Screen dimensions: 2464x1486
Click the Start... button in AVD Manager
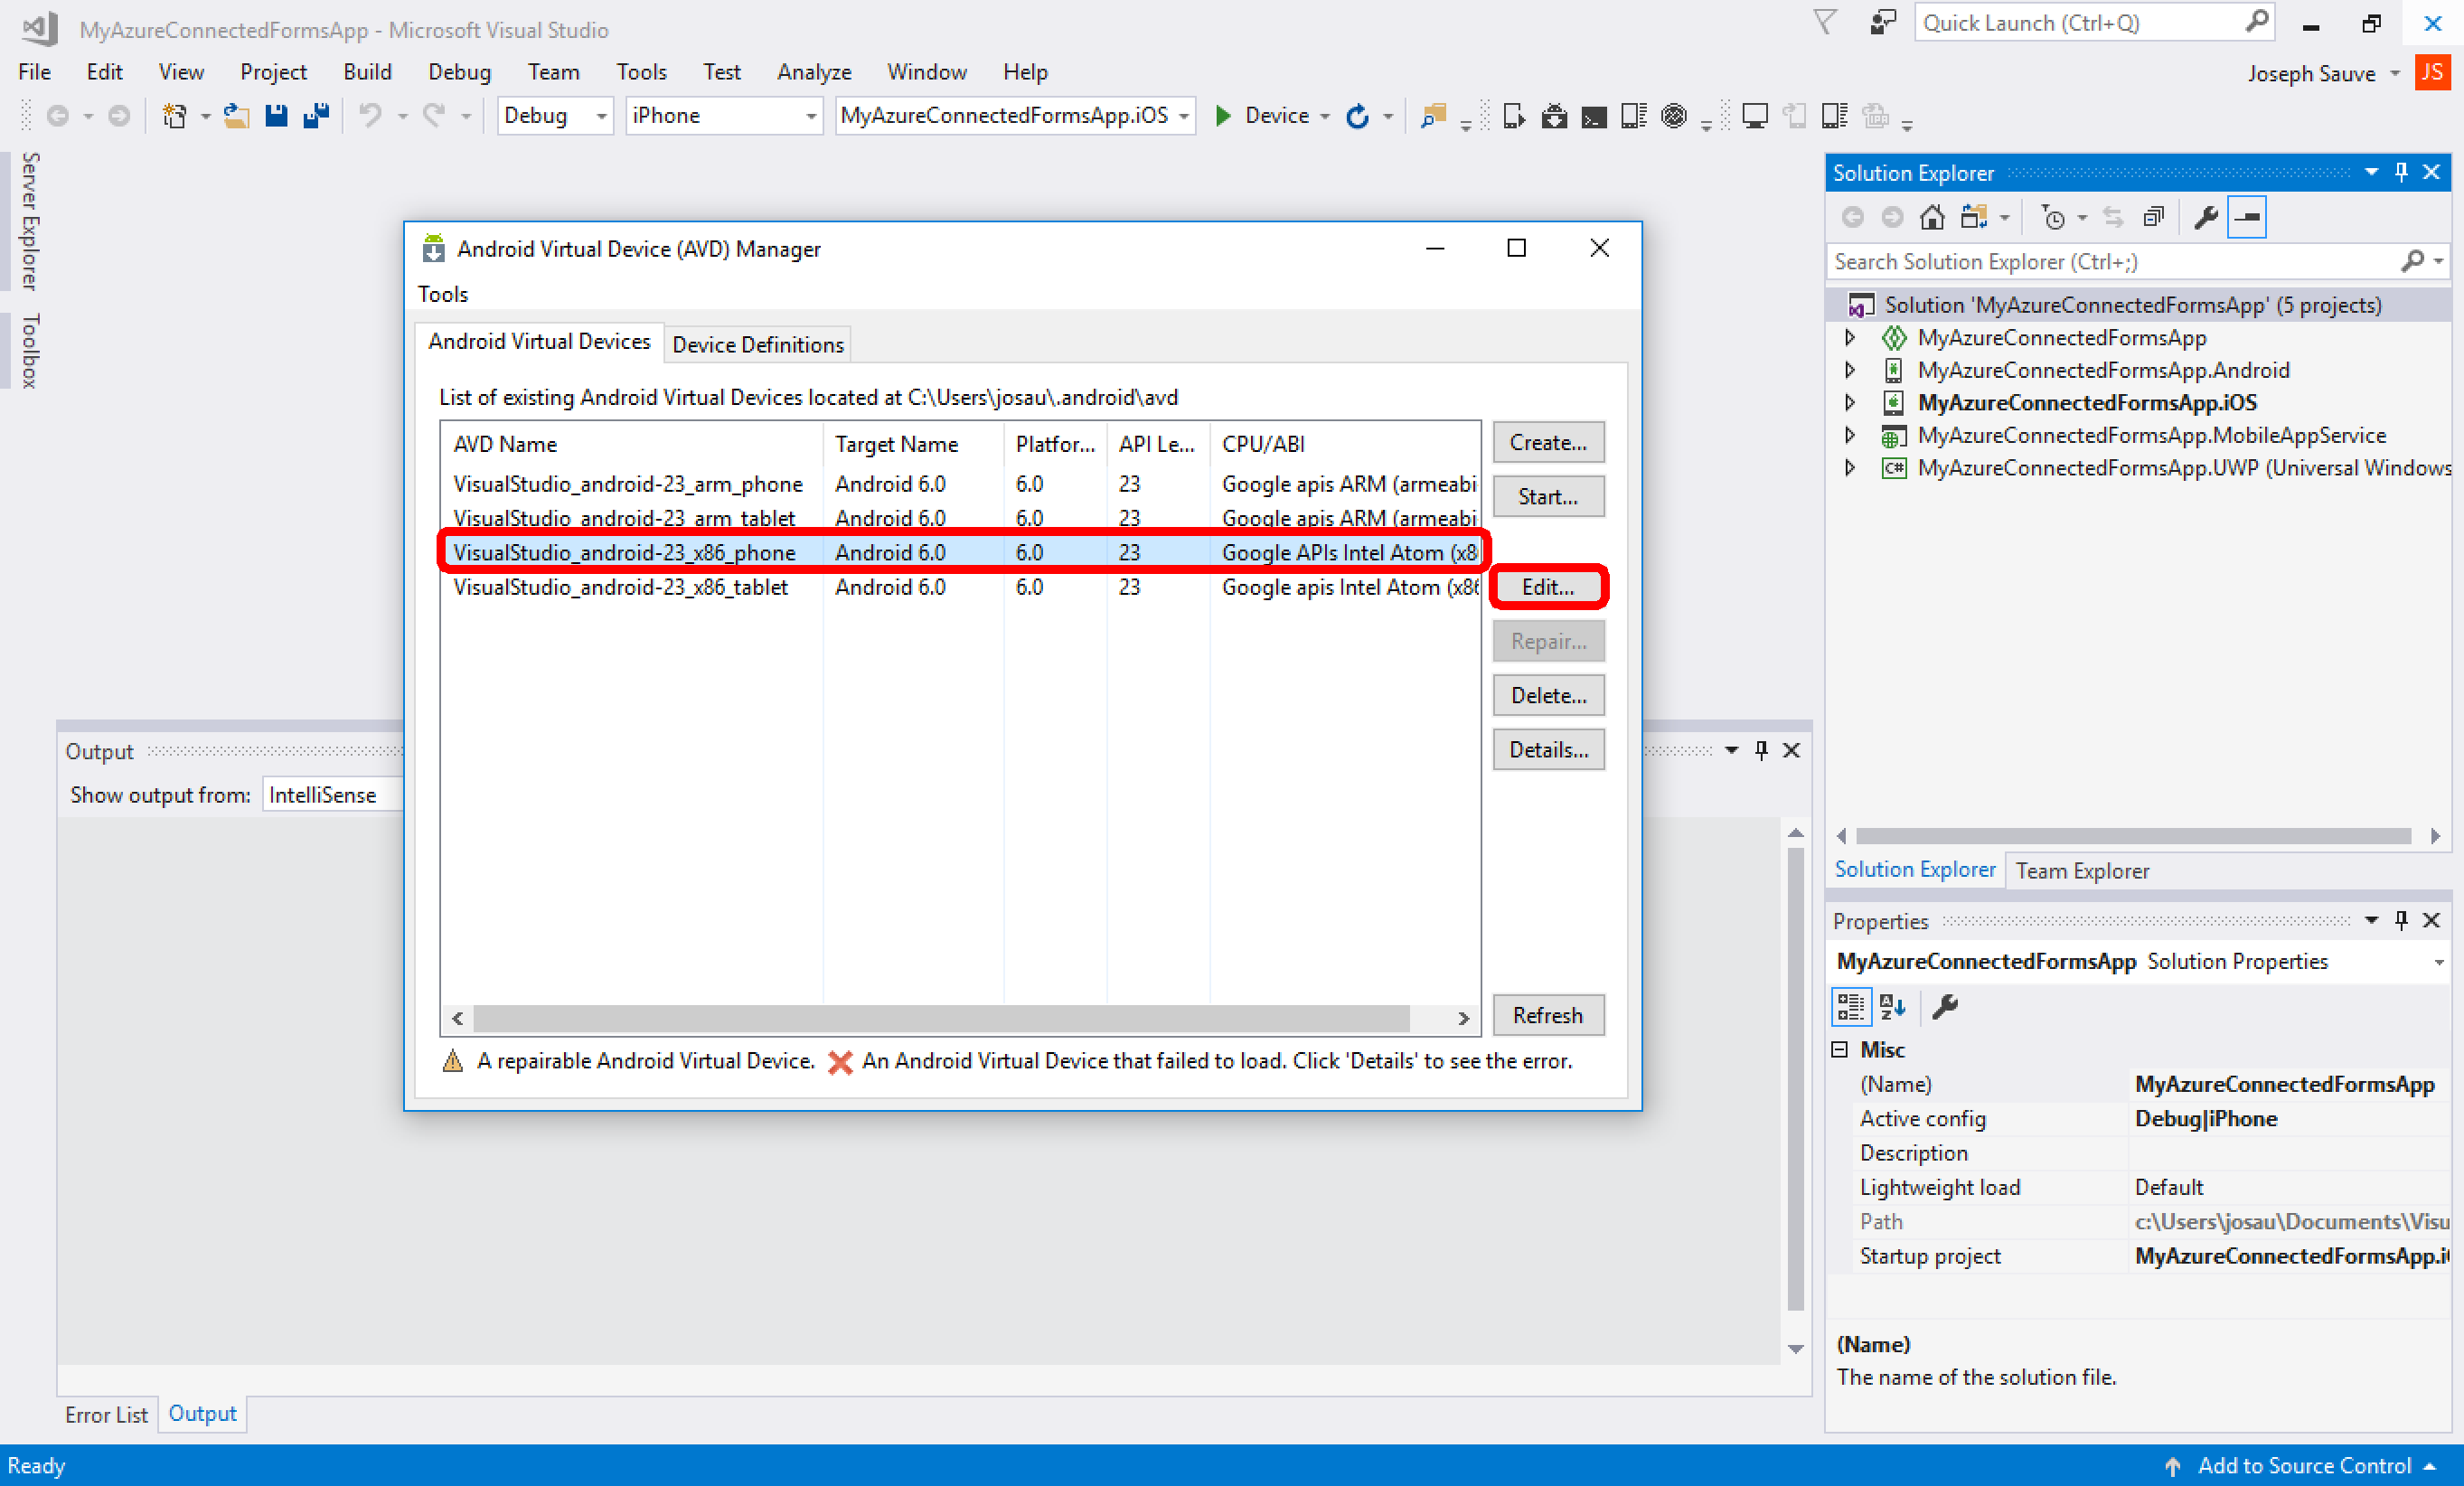tap(1548, 496)
